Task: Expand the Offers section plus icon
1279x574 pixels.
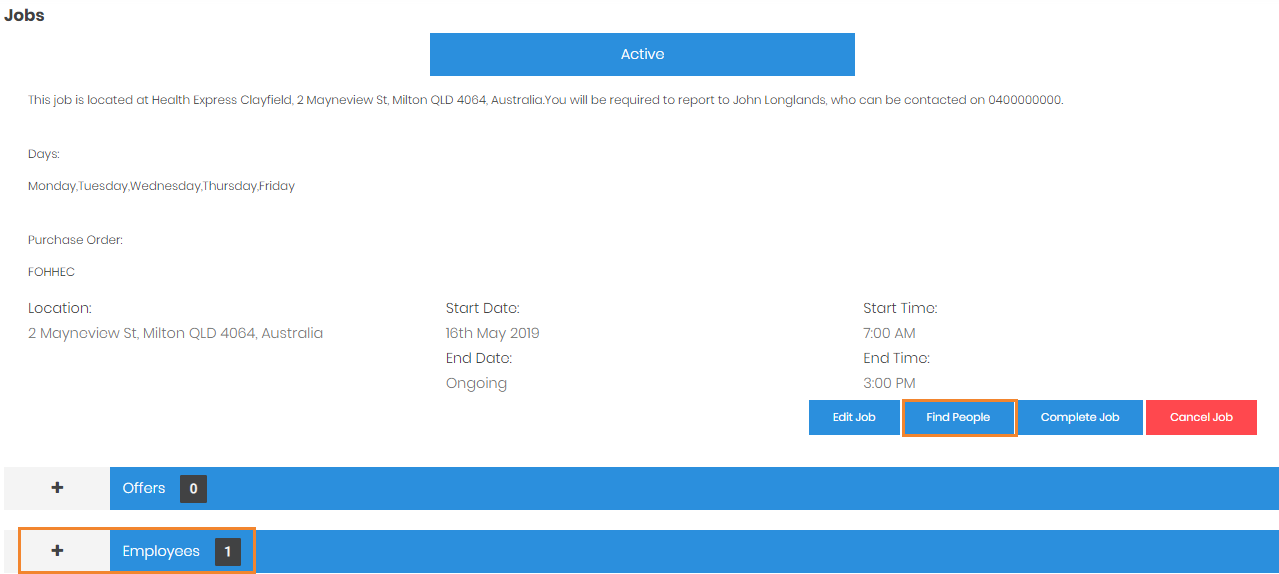Action: point(57,488)
